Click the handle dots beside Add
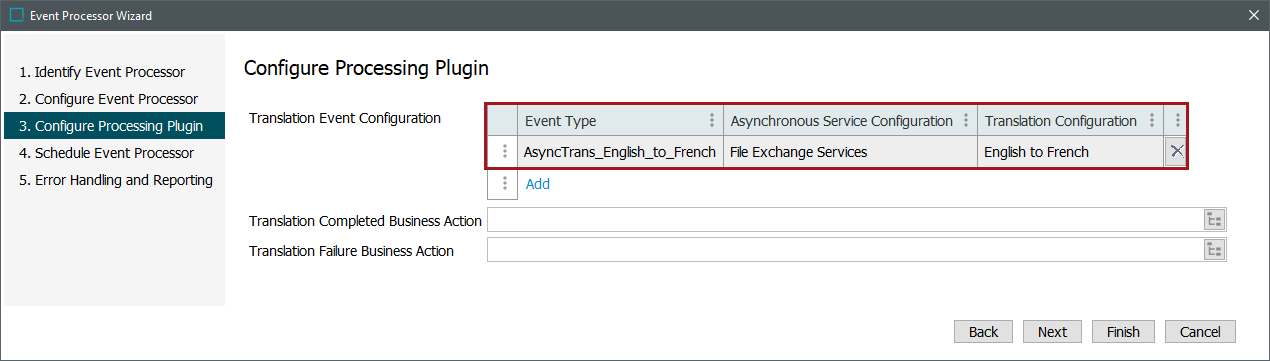1270x361 pixels. coord(504,184)
